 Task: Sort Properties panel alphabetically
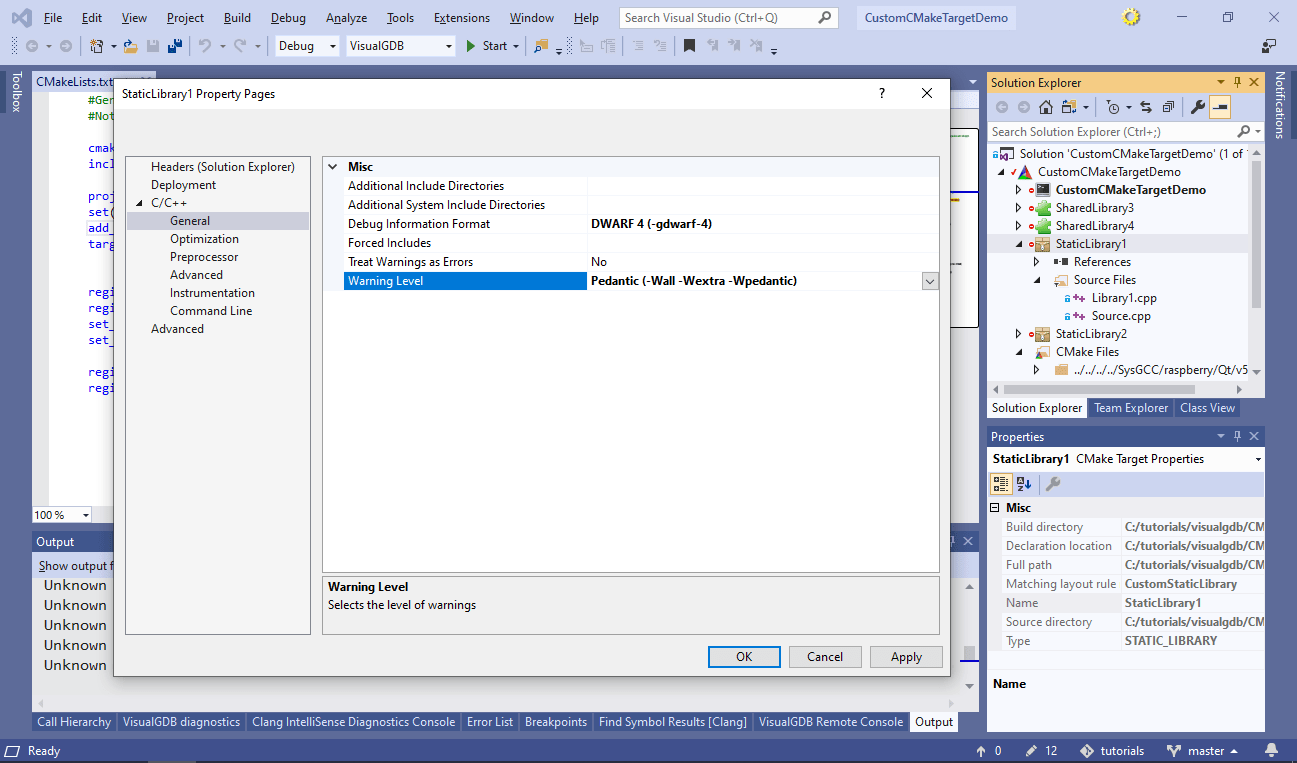pos(1024,484)
